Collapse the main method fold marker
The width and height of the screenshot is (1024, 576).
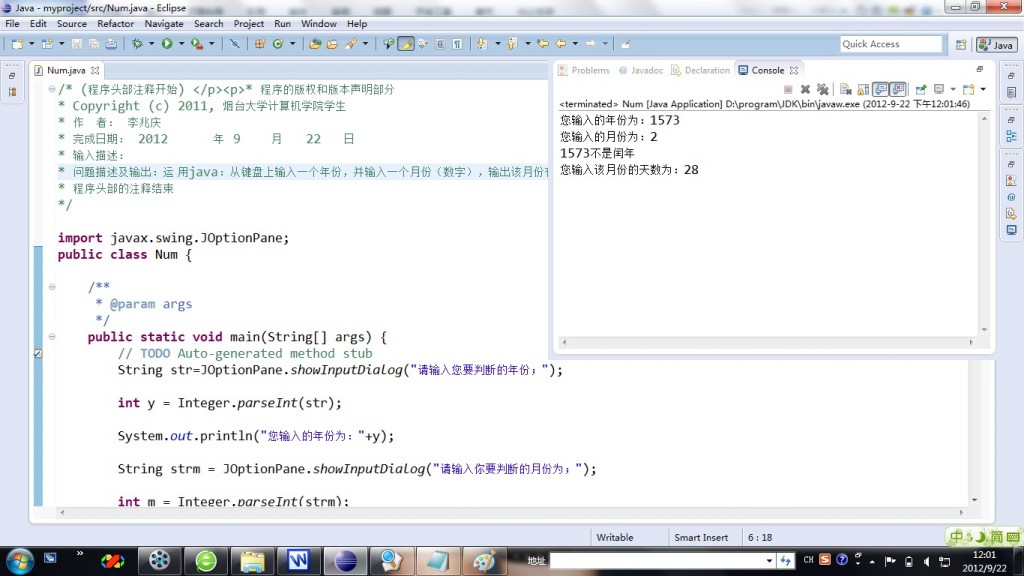(52, 336)
